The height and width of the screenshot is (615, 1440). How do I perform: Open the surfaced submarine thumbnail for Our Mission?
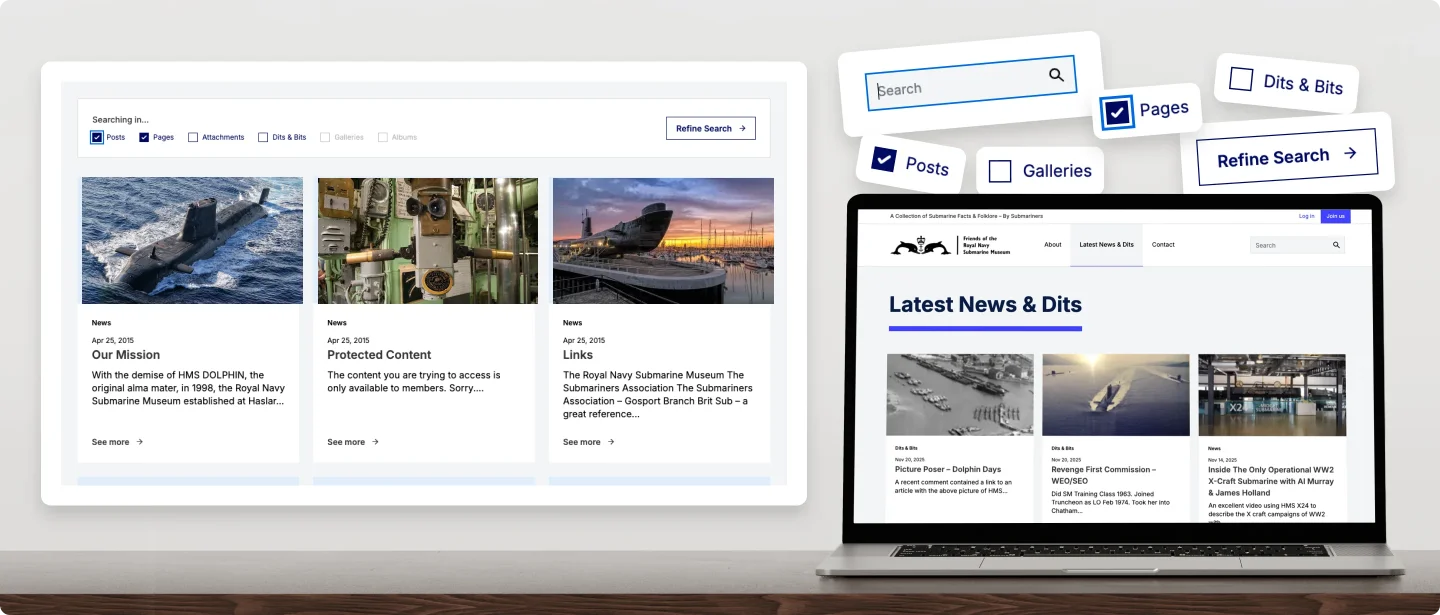point(192,240)
